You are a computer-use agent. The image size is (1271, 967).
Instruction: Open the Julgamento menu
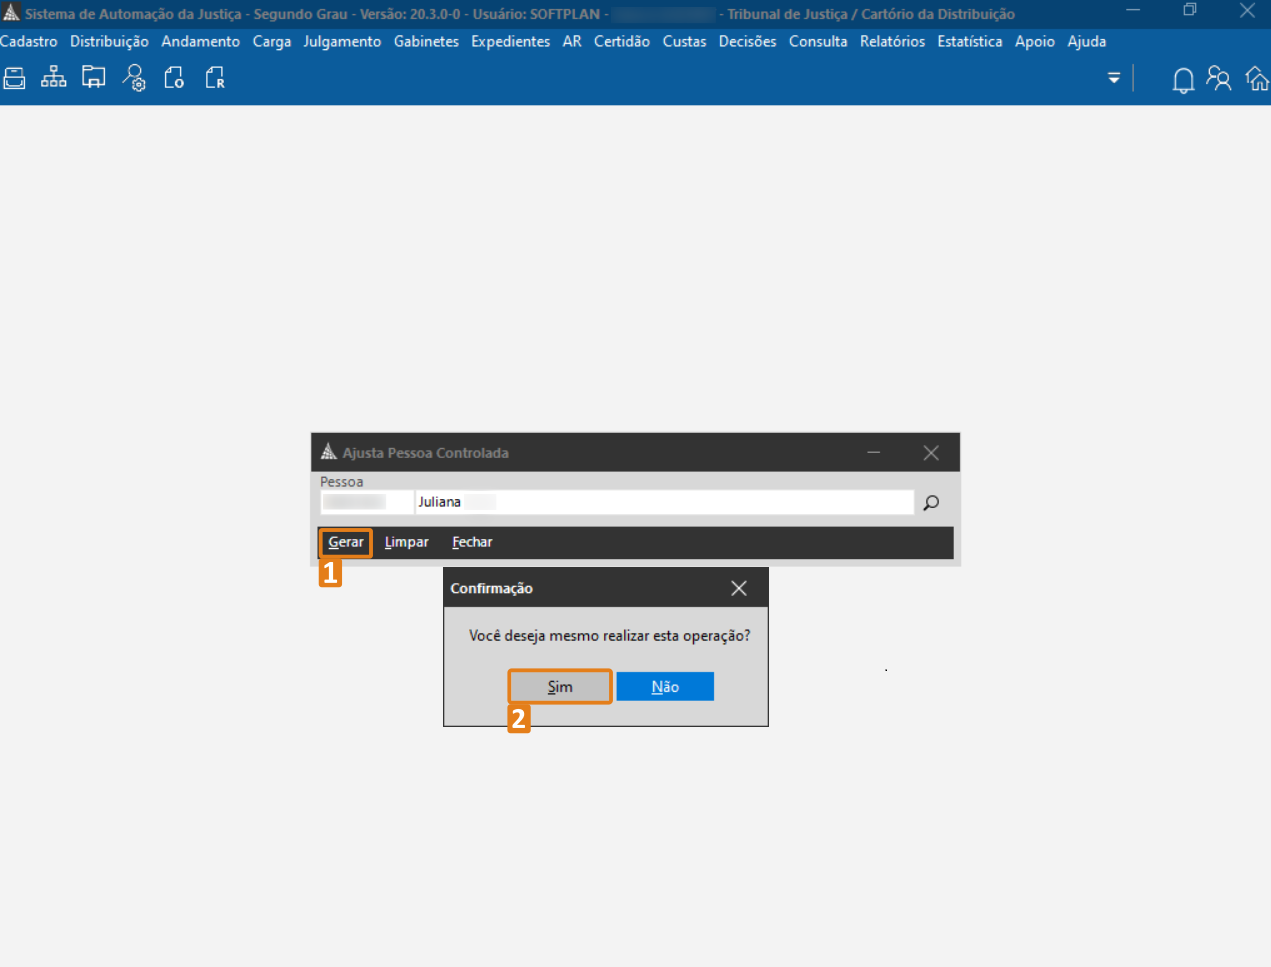(x=342, y=42)
